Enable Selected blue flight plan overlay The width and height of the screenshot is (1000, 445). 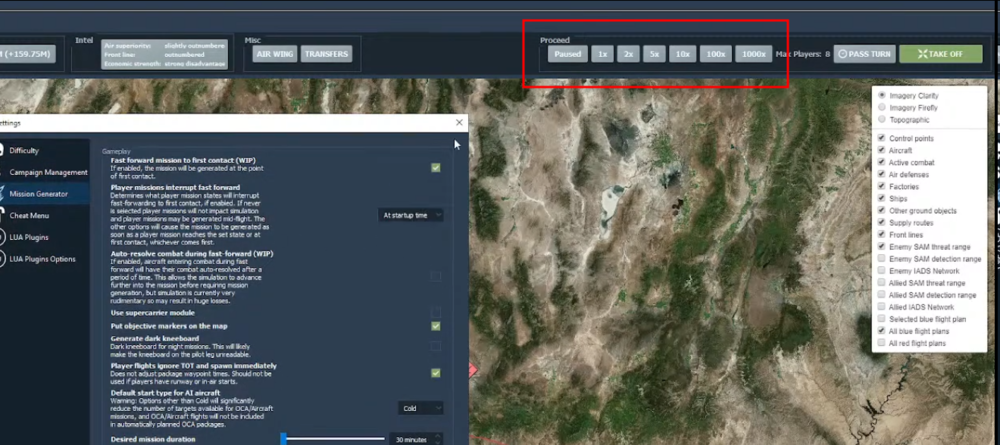(881, 319)
